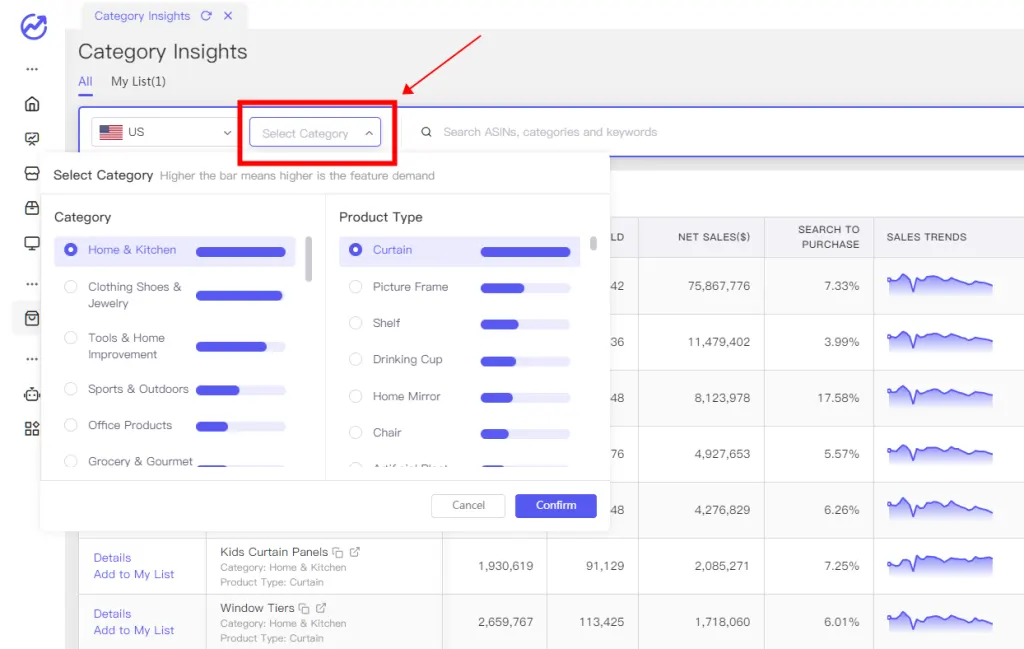The image size is (1024, 649).
Task: Click Curtain demand bar
Action: (525, 252)
